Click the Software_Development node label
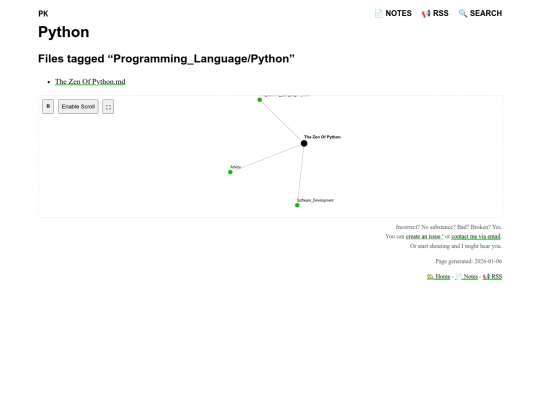 coord(315,200)
